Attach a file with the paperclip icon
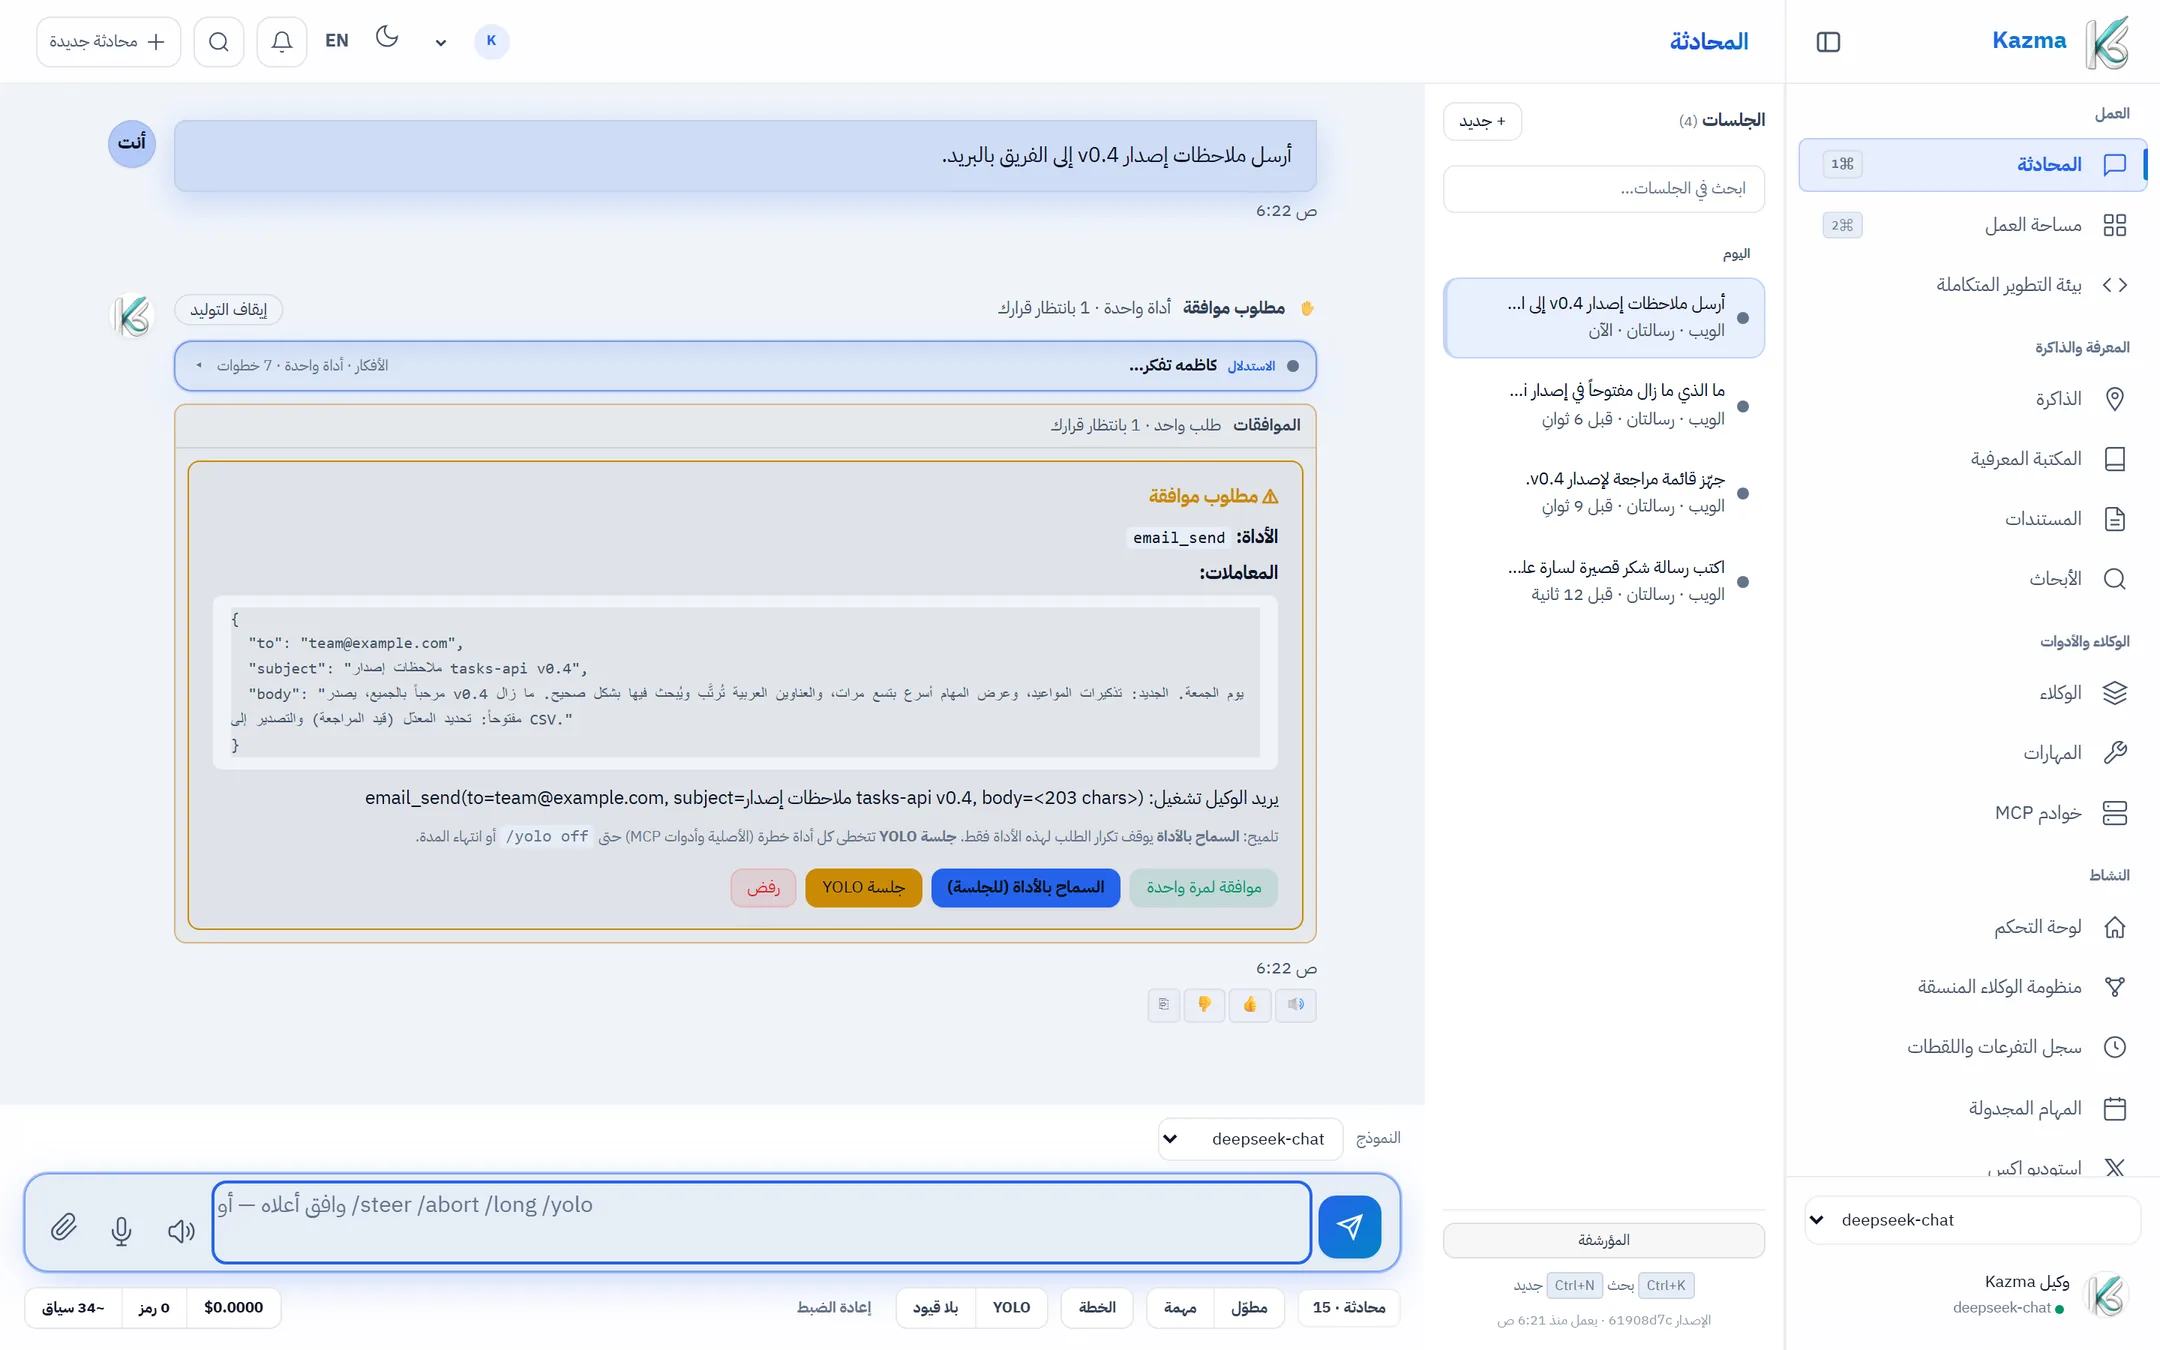 point(63,1227)
